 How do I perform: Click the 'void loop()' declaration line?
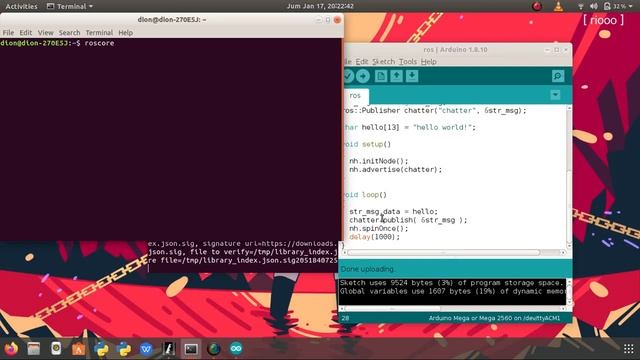point(365,195)
